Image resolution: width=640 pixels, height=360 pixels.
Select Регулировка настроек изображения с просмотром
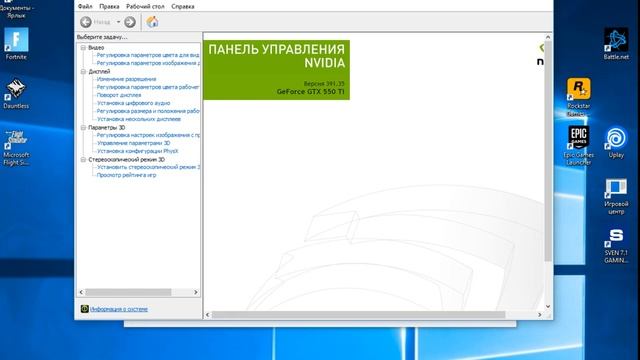148,135
